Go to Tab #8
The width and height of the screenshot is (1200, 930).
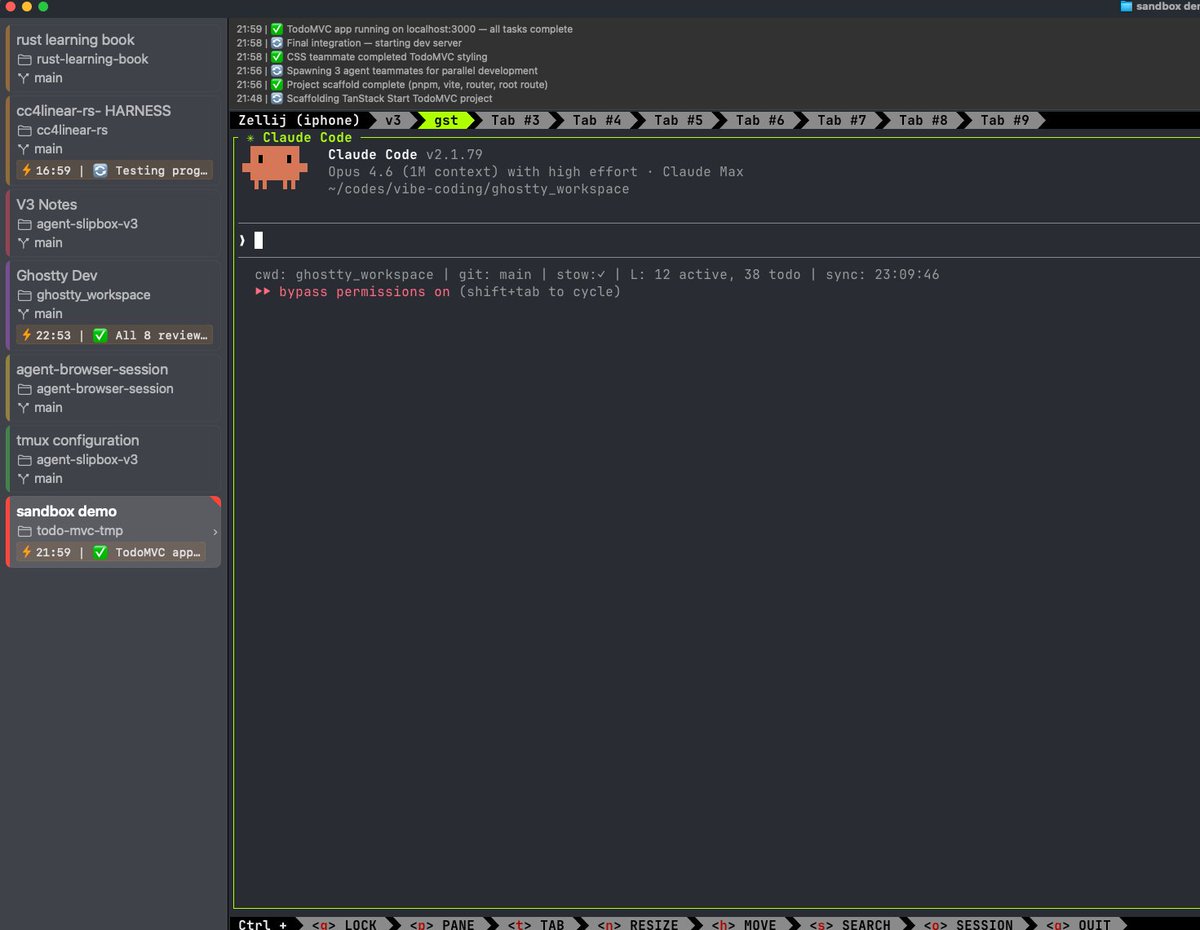point(923,120)
